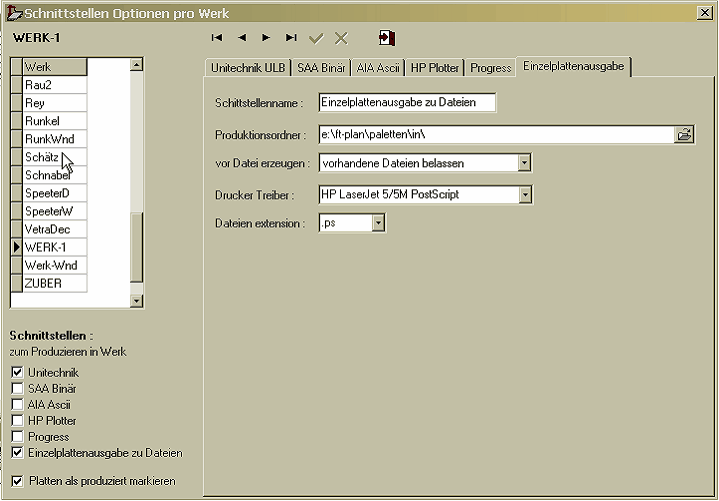
Task: Open the vor Datei erzeugen dropdown
Action: pos(524,163)
